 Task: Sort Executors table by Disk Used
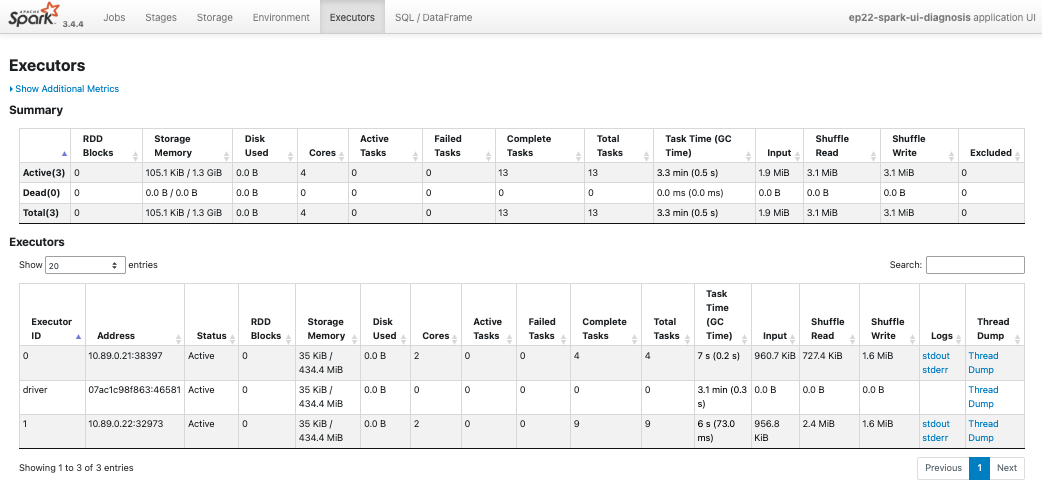click(385, 314)
